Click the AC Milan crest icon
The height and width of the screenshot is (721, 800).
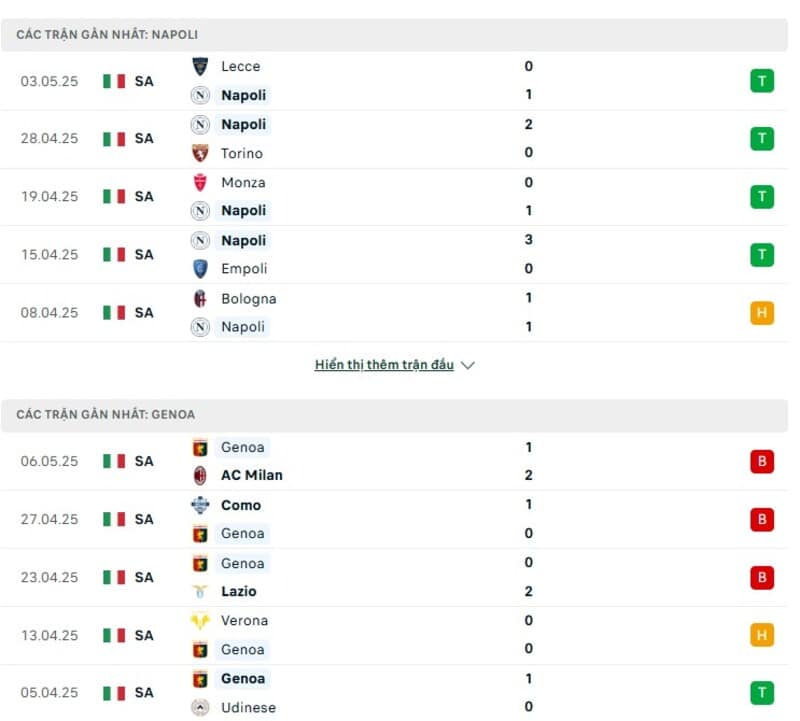click(200, 475)
